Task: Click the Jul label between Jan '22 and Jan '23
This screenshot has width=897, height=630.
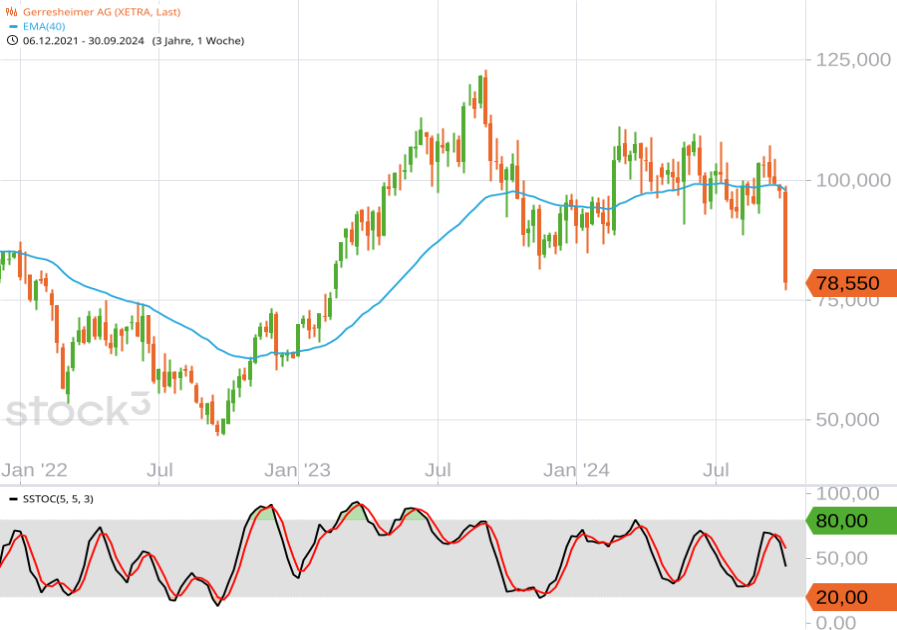Action: click(x=160, y=470)
